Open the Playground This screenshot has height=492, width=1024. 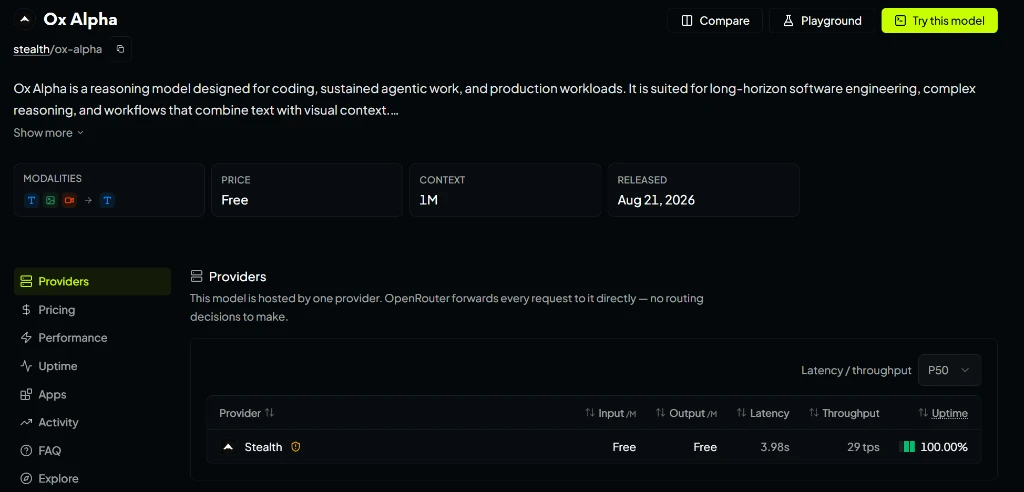point(822,20)
